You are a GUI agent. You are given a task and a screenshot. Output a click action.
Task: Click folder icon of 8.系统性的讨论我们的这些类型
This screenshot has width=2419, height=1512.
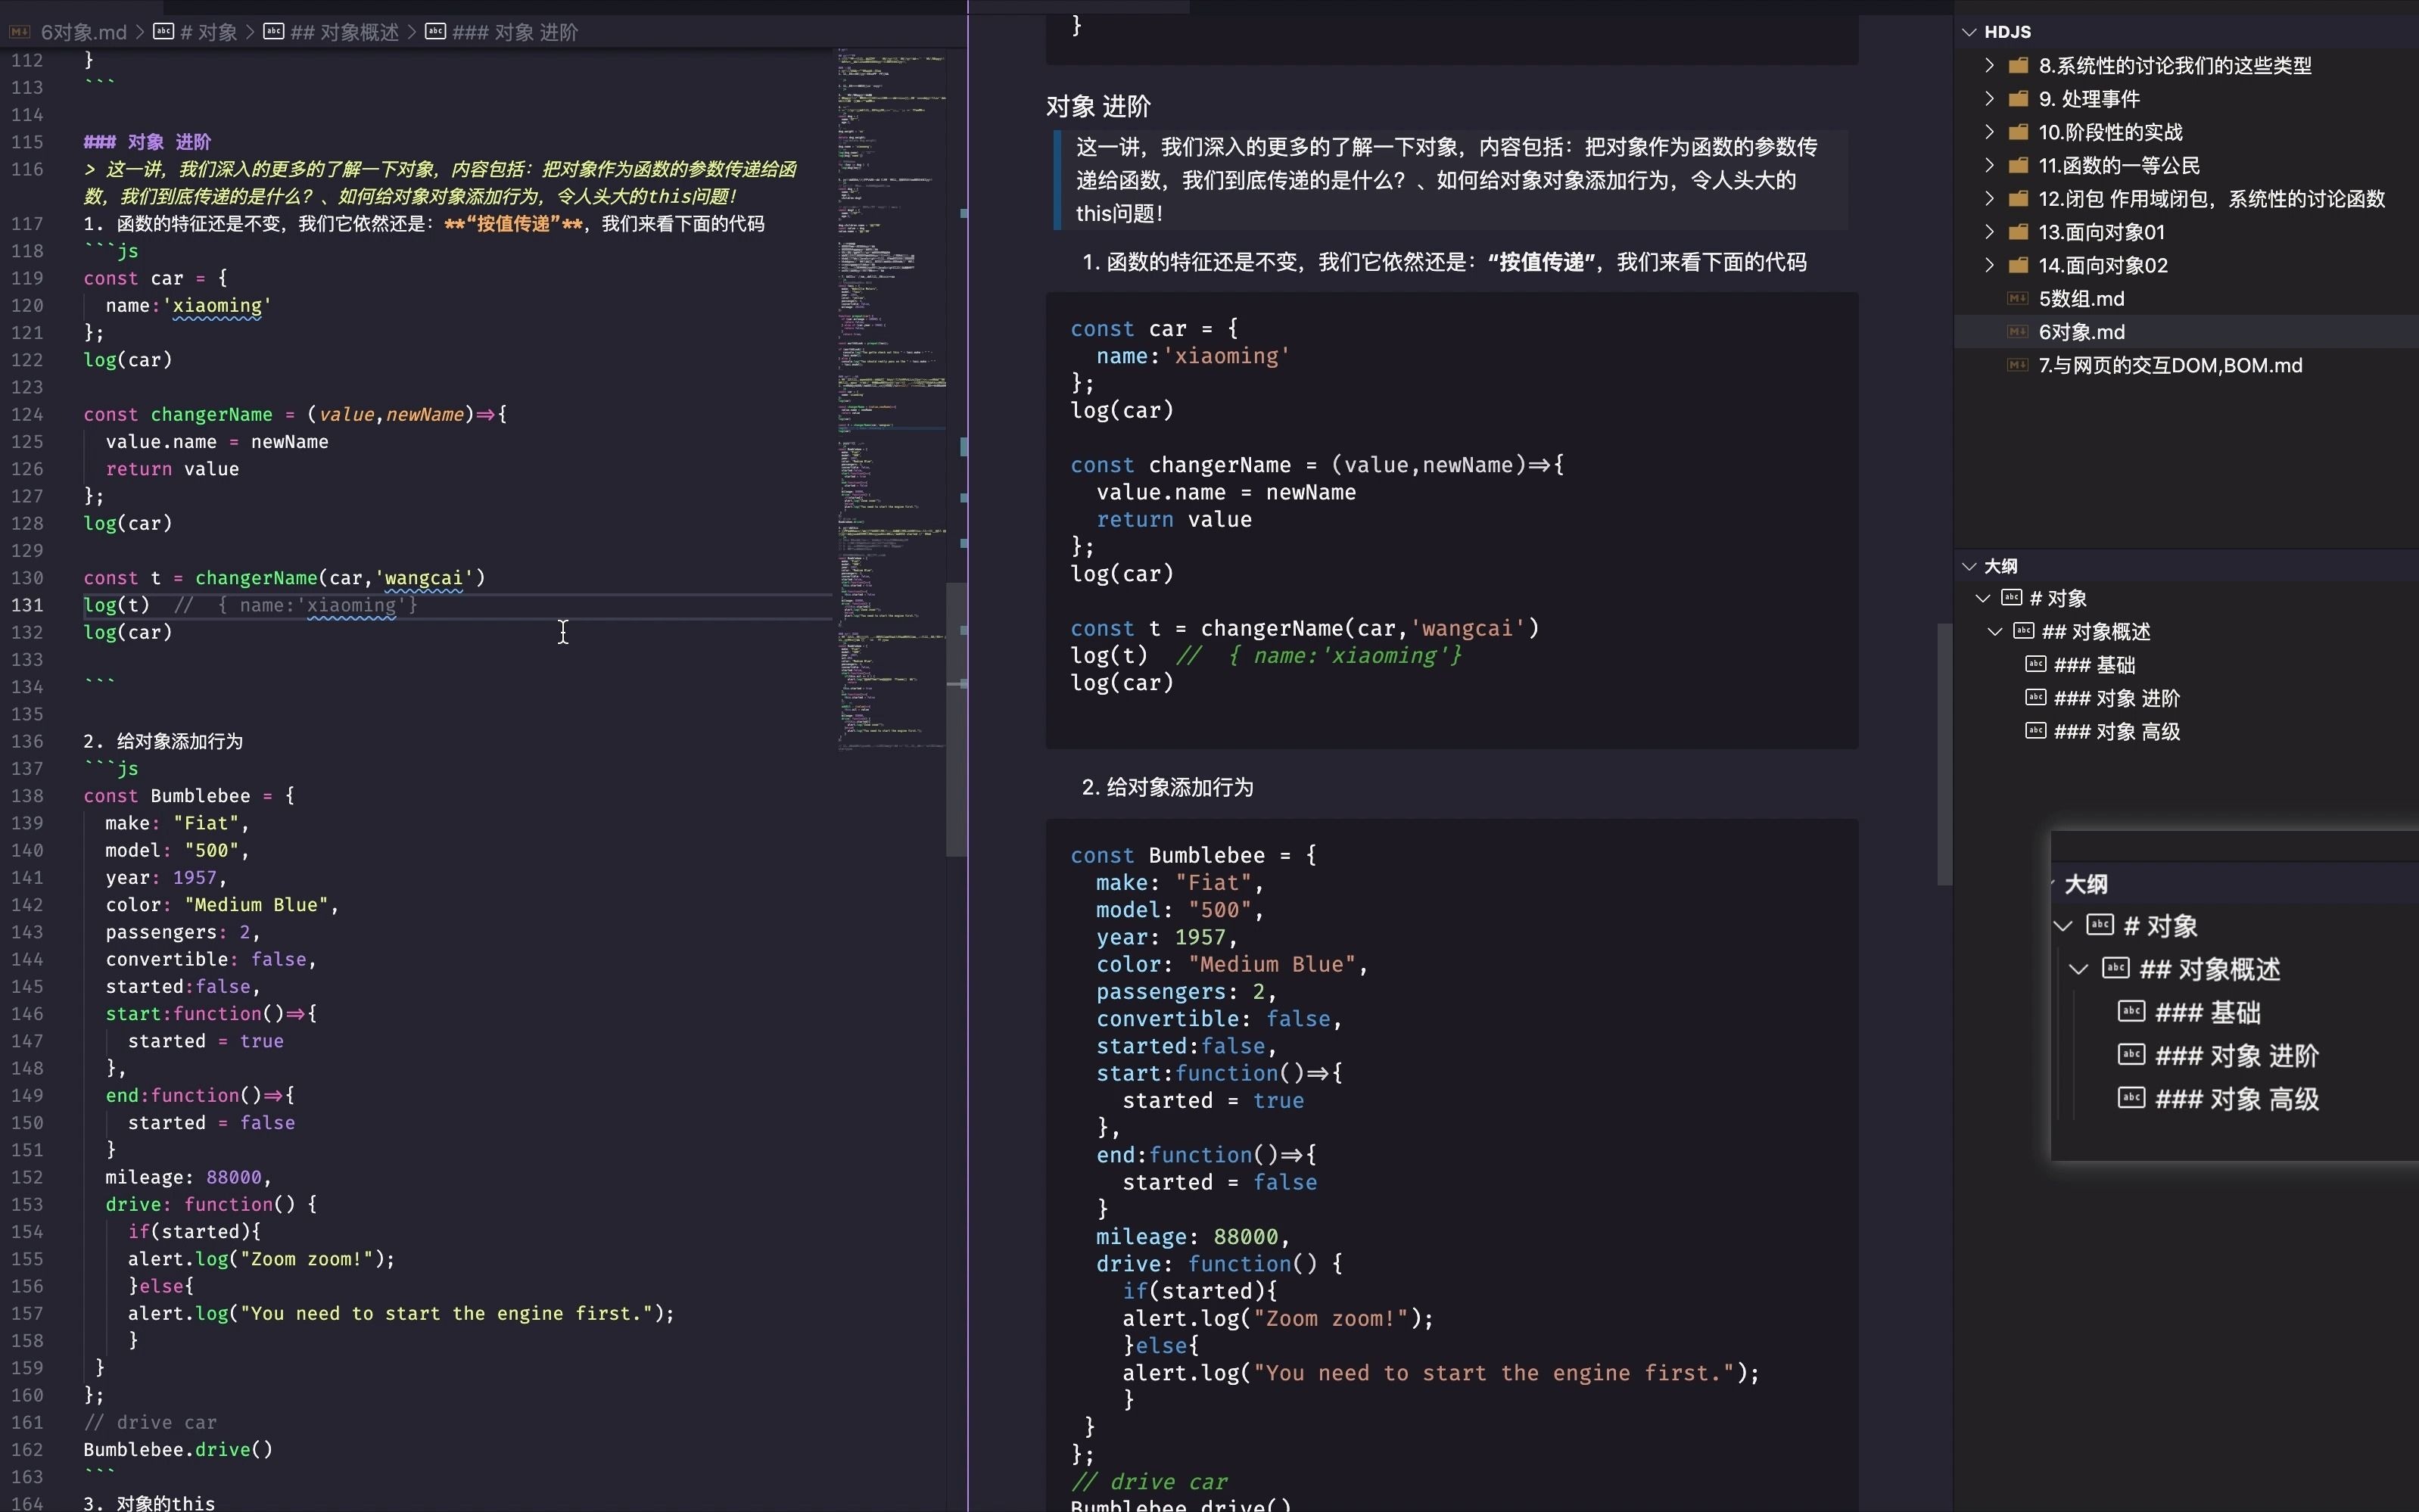click(x=2019, y=66)
